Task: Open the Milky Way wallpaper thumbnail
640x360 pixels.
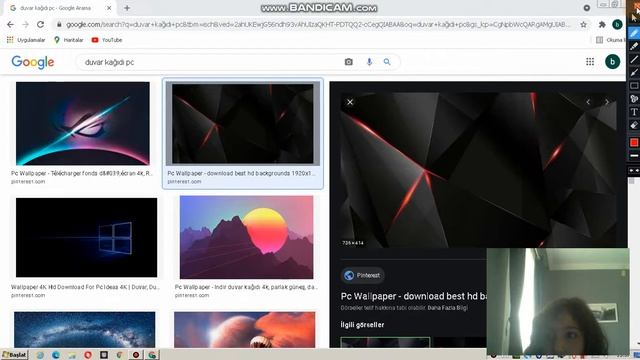Action: click(84, 330)
